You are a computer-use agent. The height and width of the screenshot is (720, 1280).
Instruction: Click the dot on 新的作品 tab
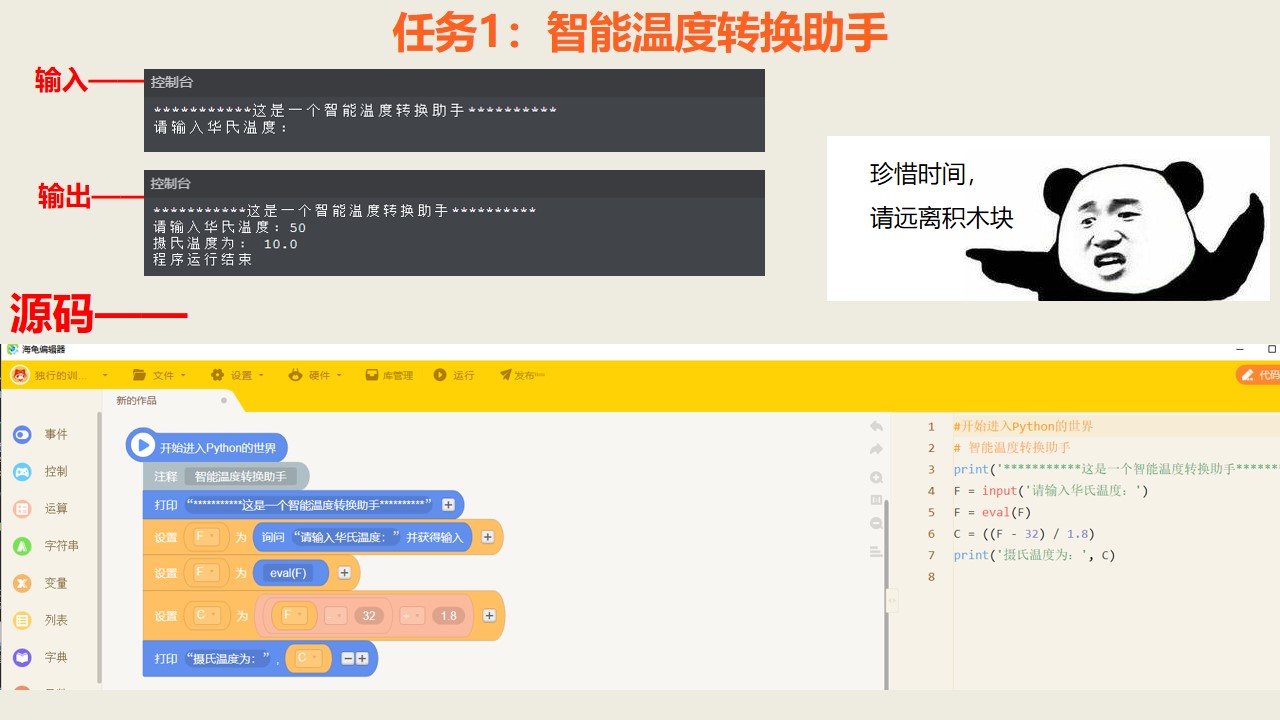pos(224,400)
